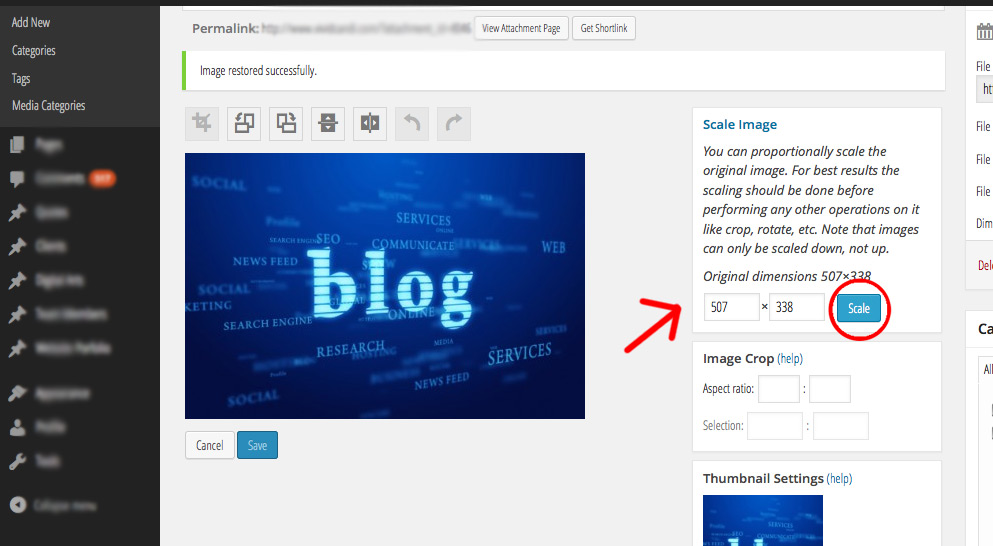The width and height of the screenshot is (993, 546).
Task: Click the Appearance brush icon in sidebar
Action: coord(17,393)
